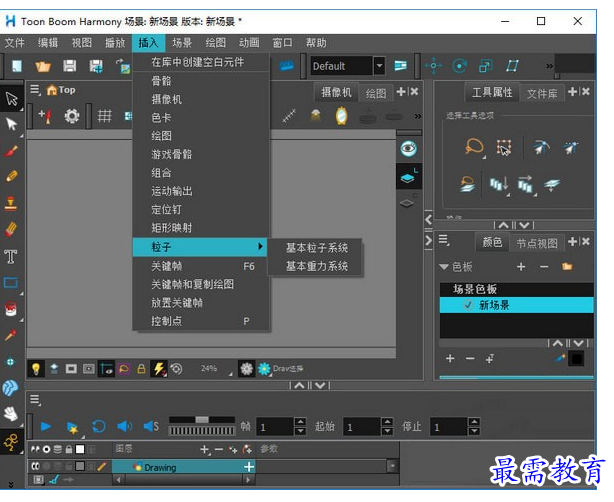
Task: Click the white color box in layer header
Action: [x=80, y=449]
